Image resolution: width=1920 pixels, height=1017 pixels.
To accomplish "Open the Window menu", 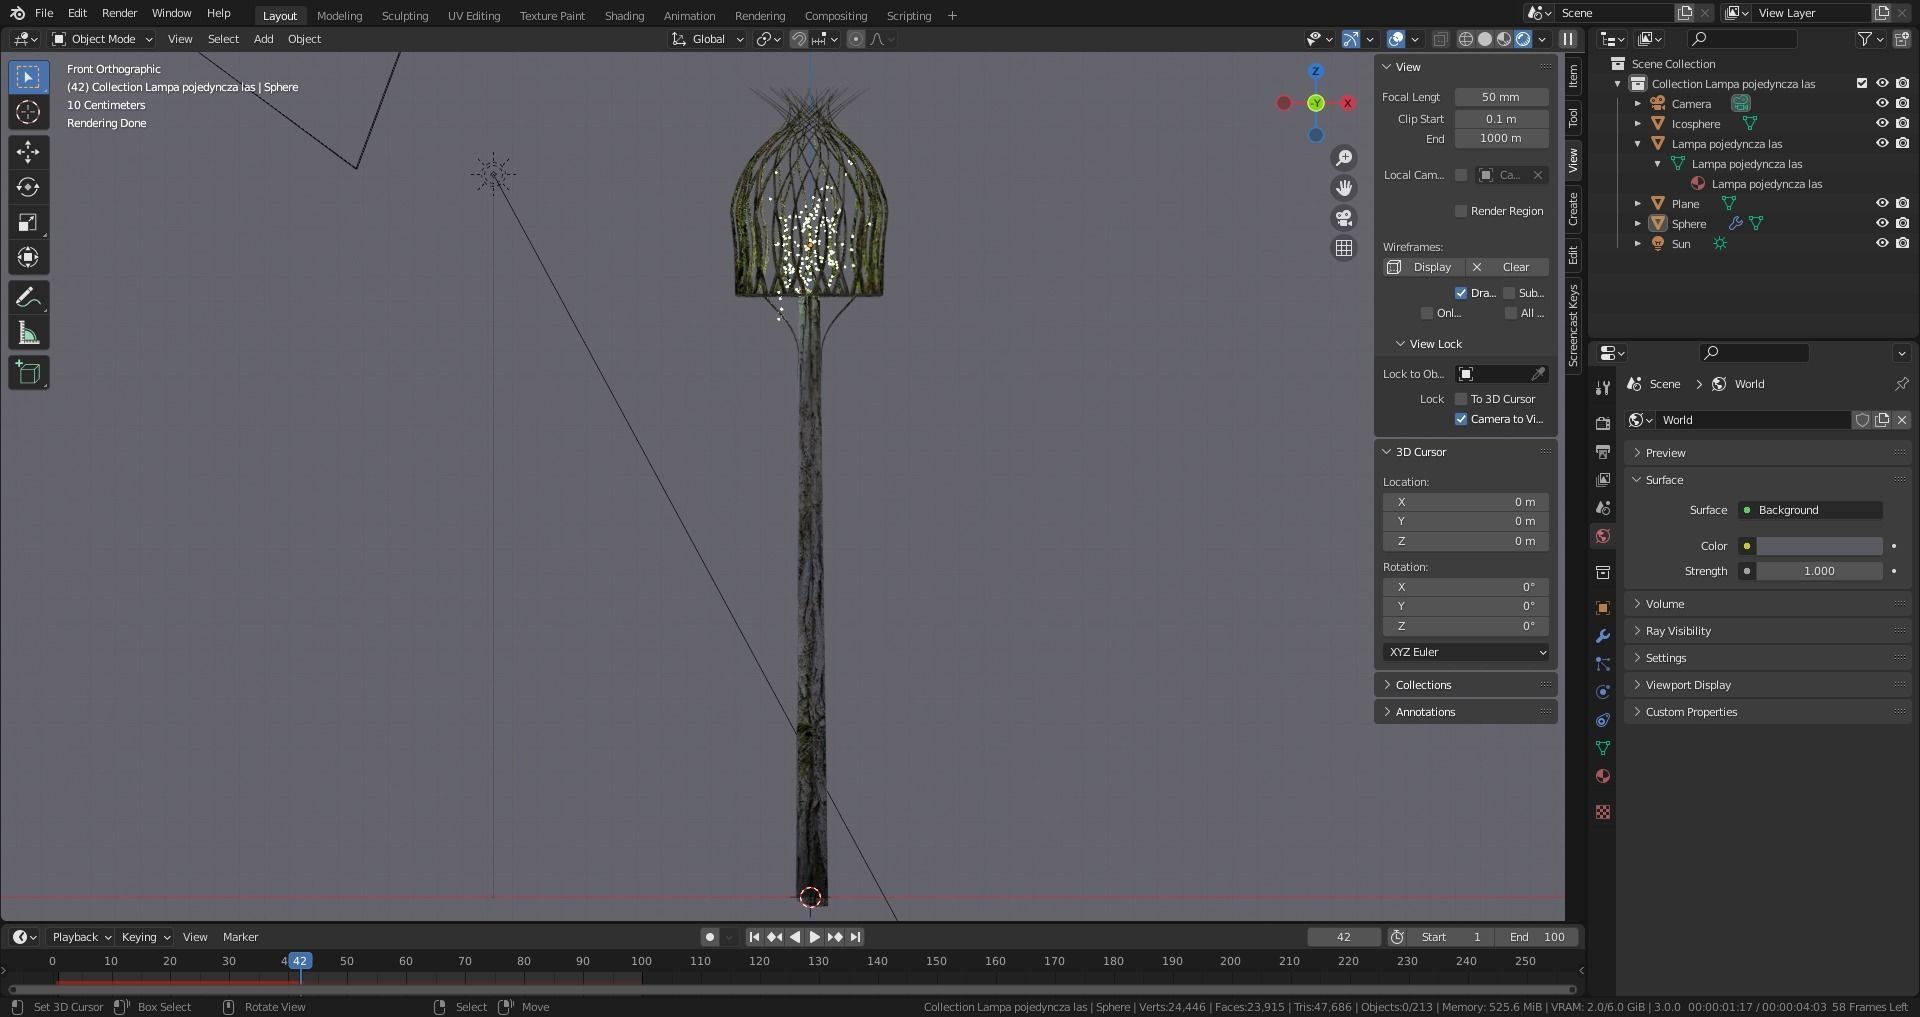I will [x=171, y=13].
